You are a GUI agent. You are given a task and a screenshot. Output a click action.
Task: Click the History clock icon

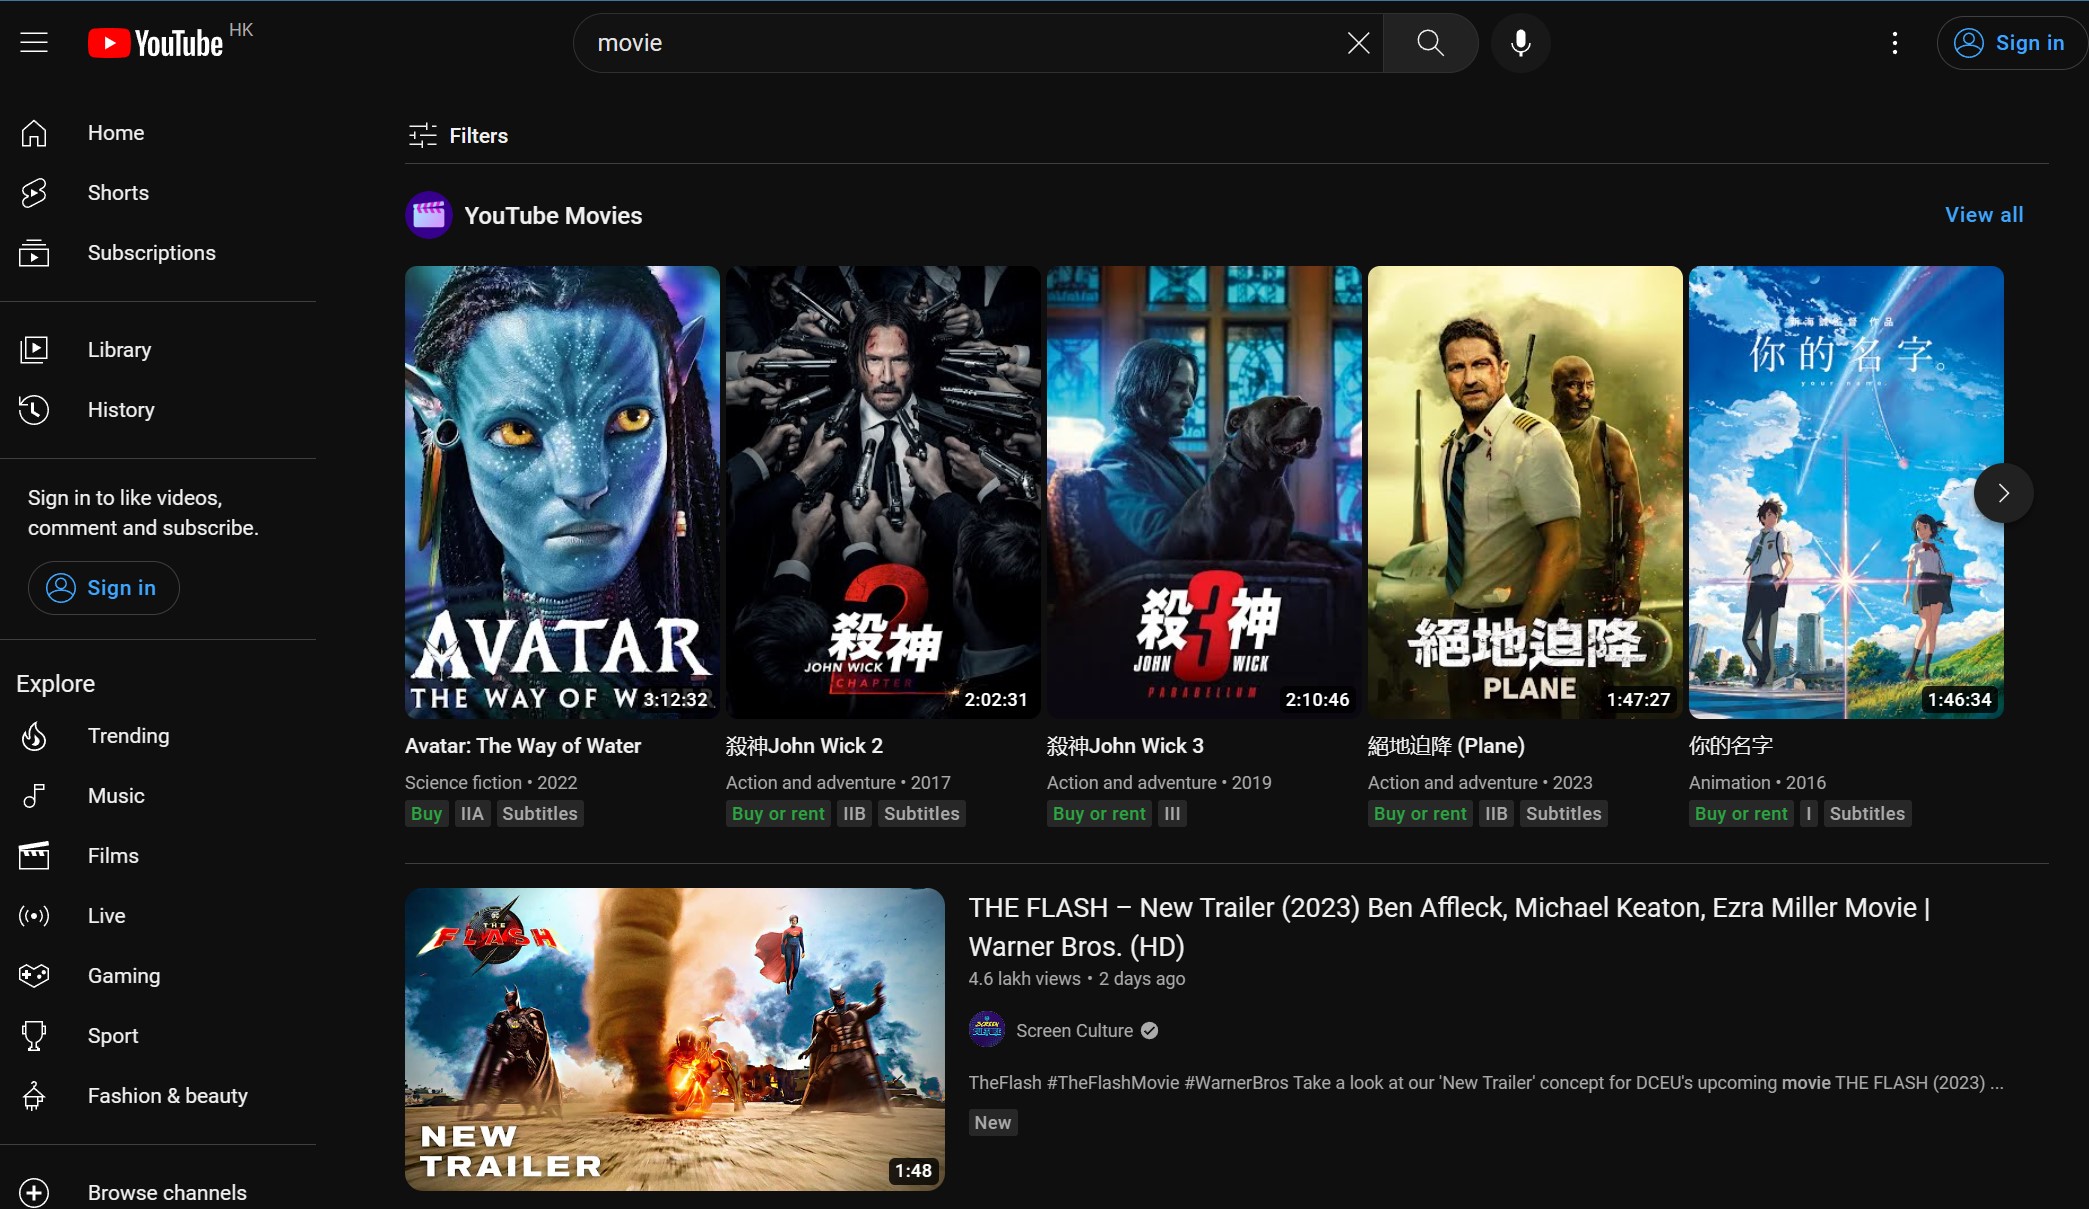34,410
